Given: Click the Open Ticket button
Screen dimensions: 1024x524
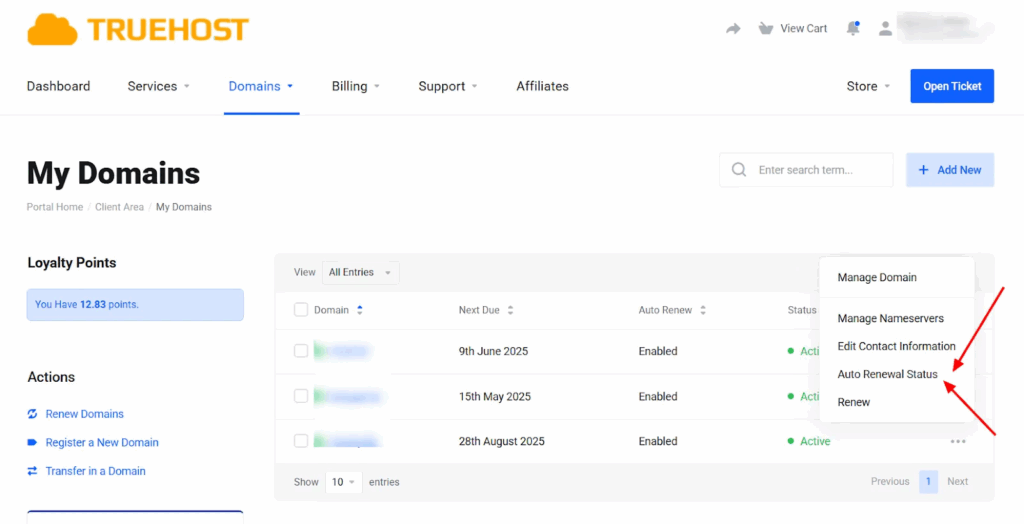Looking at the screenshot, I should (952, 86).
